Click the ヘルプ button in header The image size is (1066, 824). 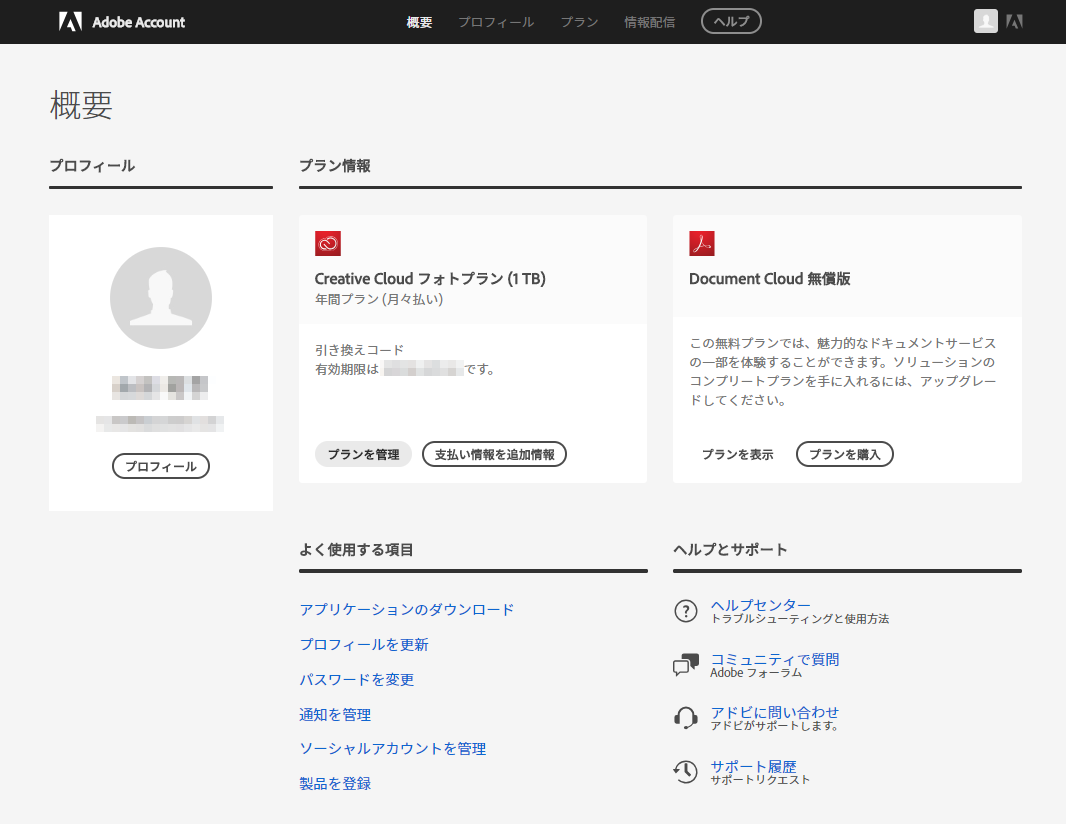[x=731, y=21]
